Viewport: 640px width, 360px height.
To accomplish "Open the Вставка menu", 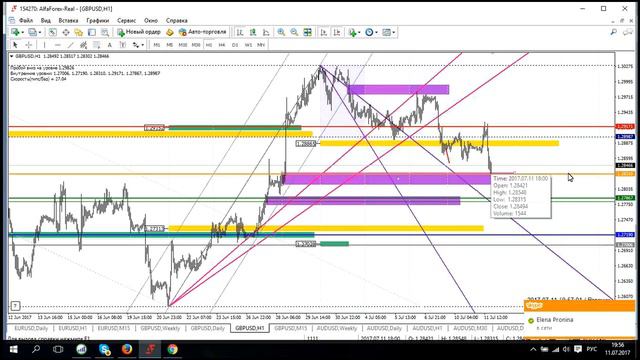I will [68, 20].
